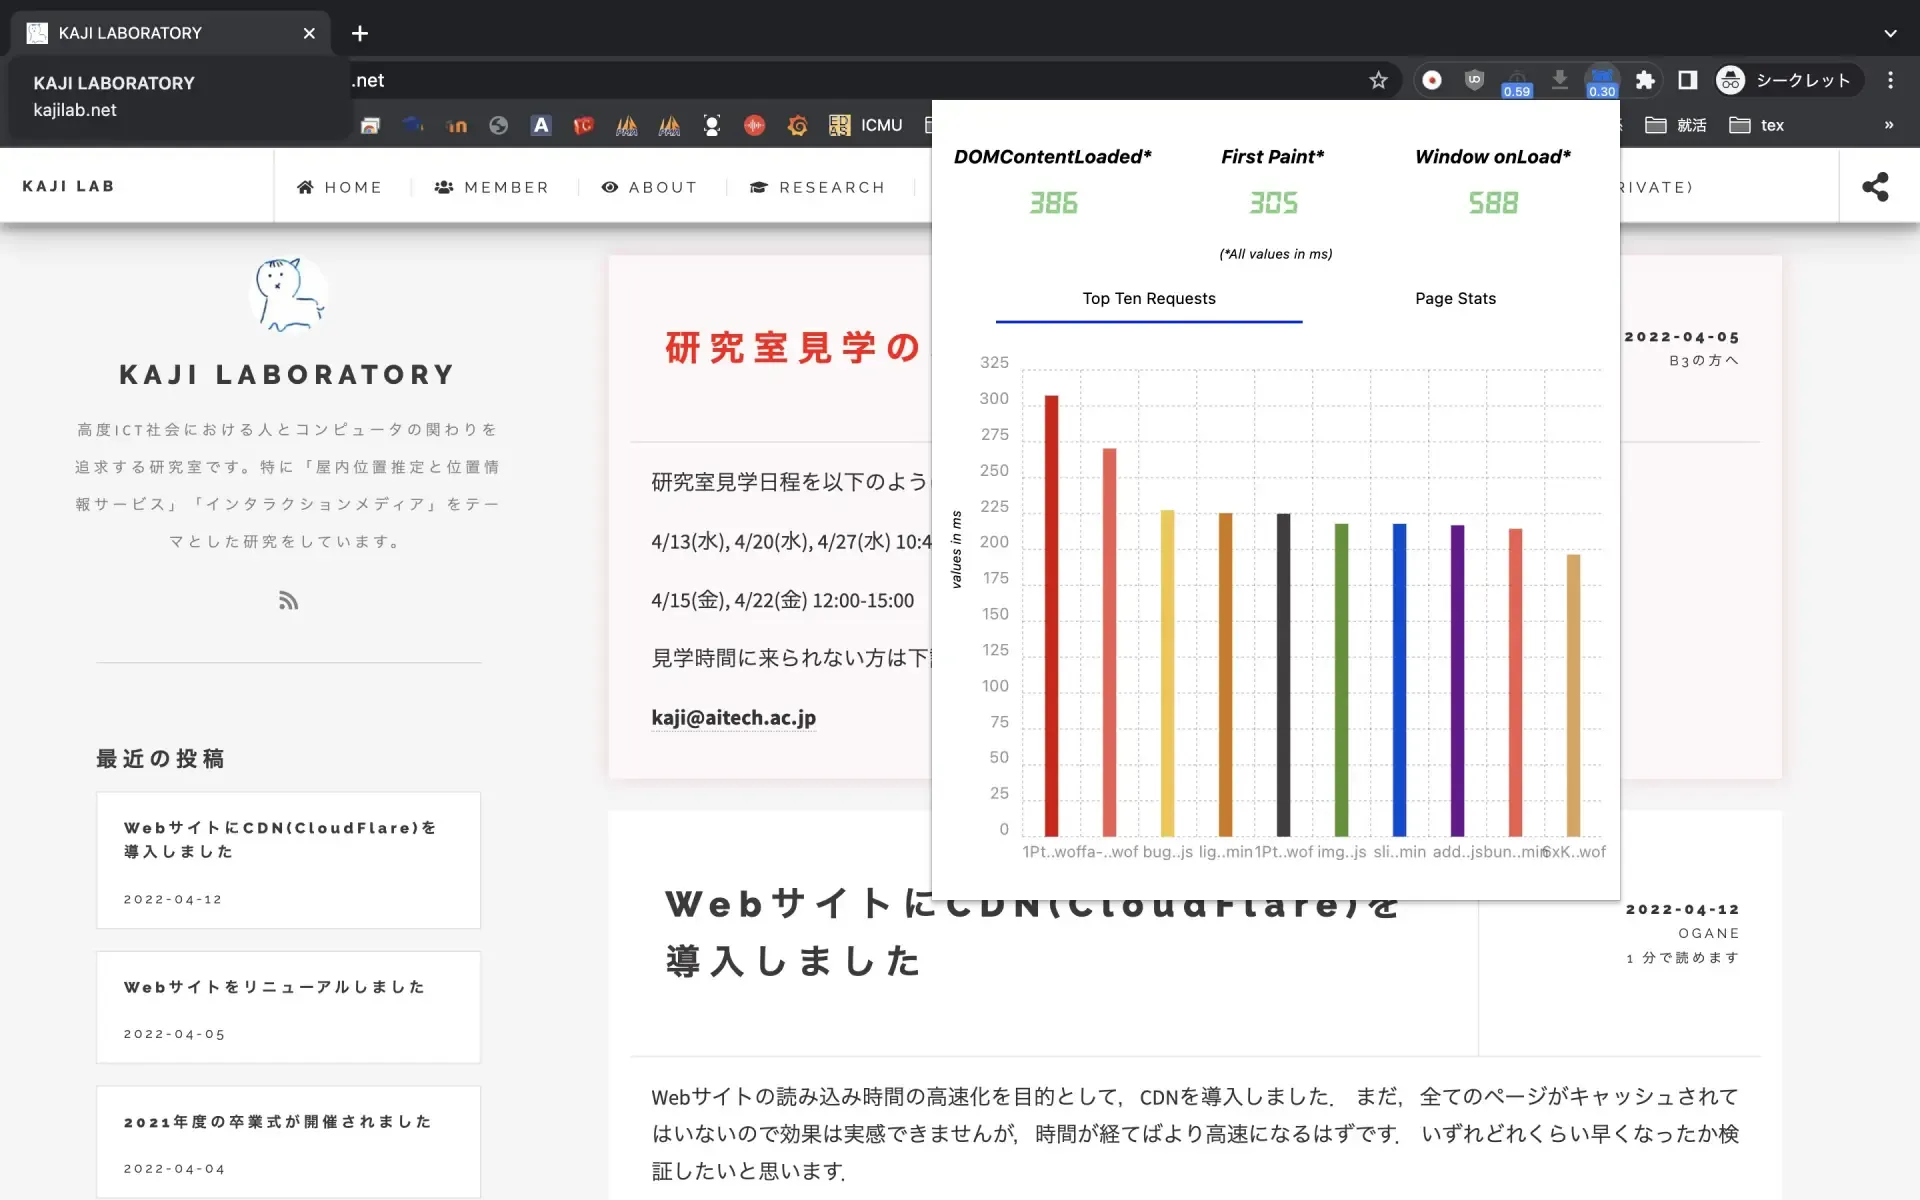Expand the tab search dropdown arrow
This screenshot has height=1200, width=1920.
[x=1889, y=33]
